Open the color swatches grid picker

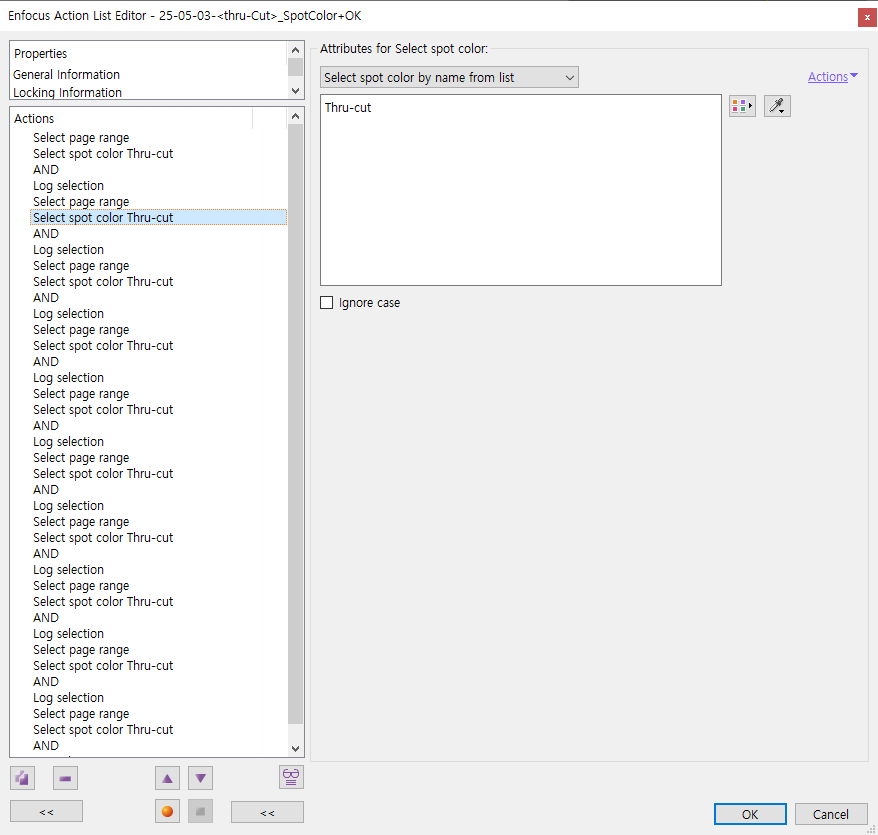tap(741, 106)
